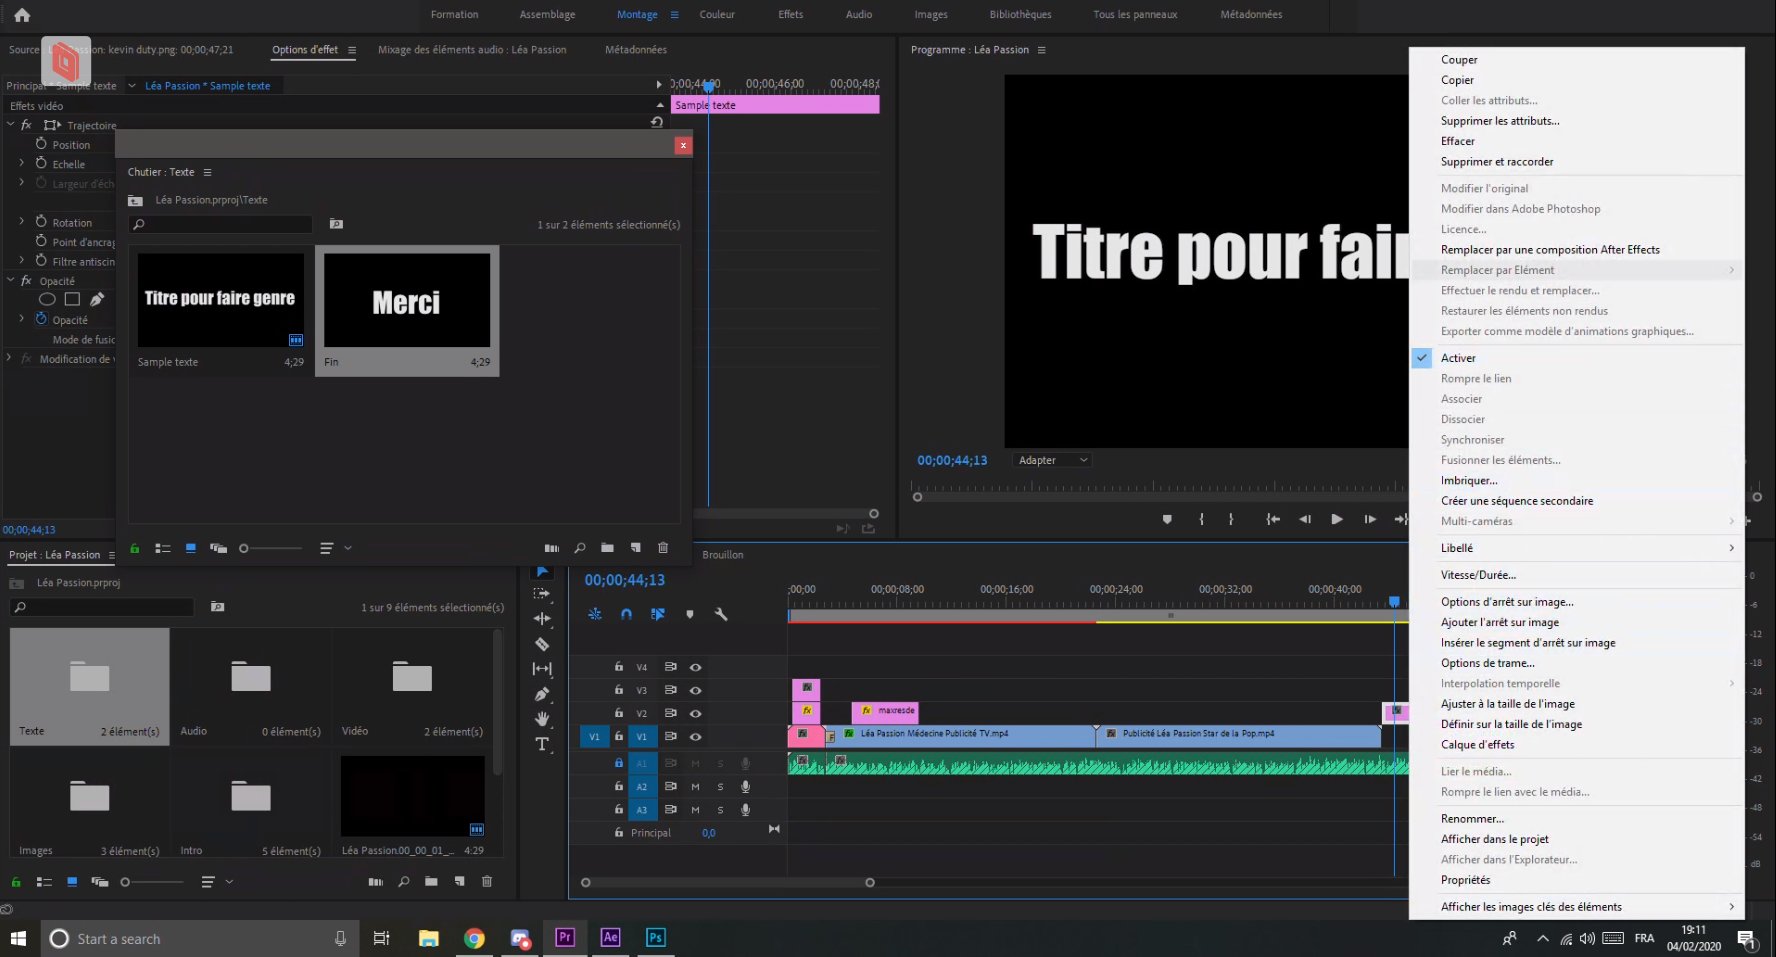Open Adapter zoom level dropdown
The width and height of the screenshot is (1776, 957).
1052,460
